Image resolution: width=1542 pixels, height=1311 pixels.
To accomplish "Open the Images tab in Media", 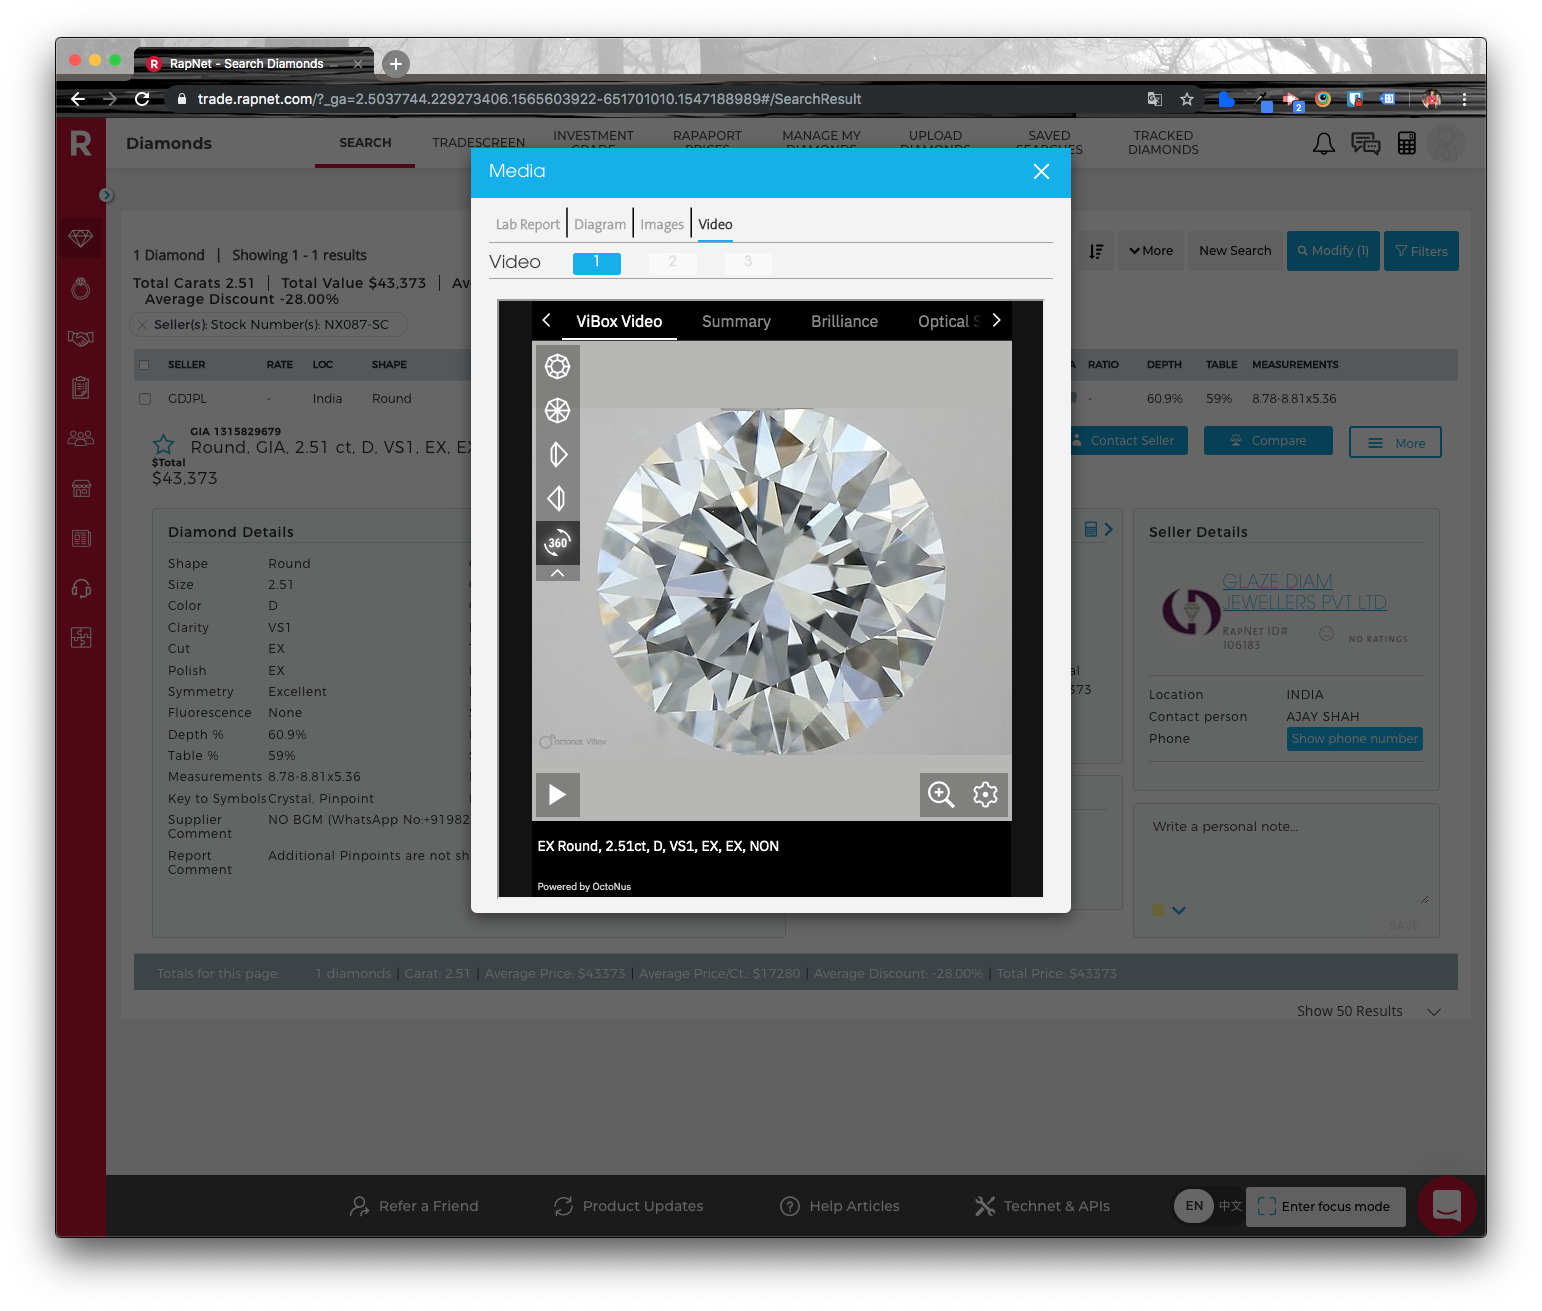I will [662, 225].
